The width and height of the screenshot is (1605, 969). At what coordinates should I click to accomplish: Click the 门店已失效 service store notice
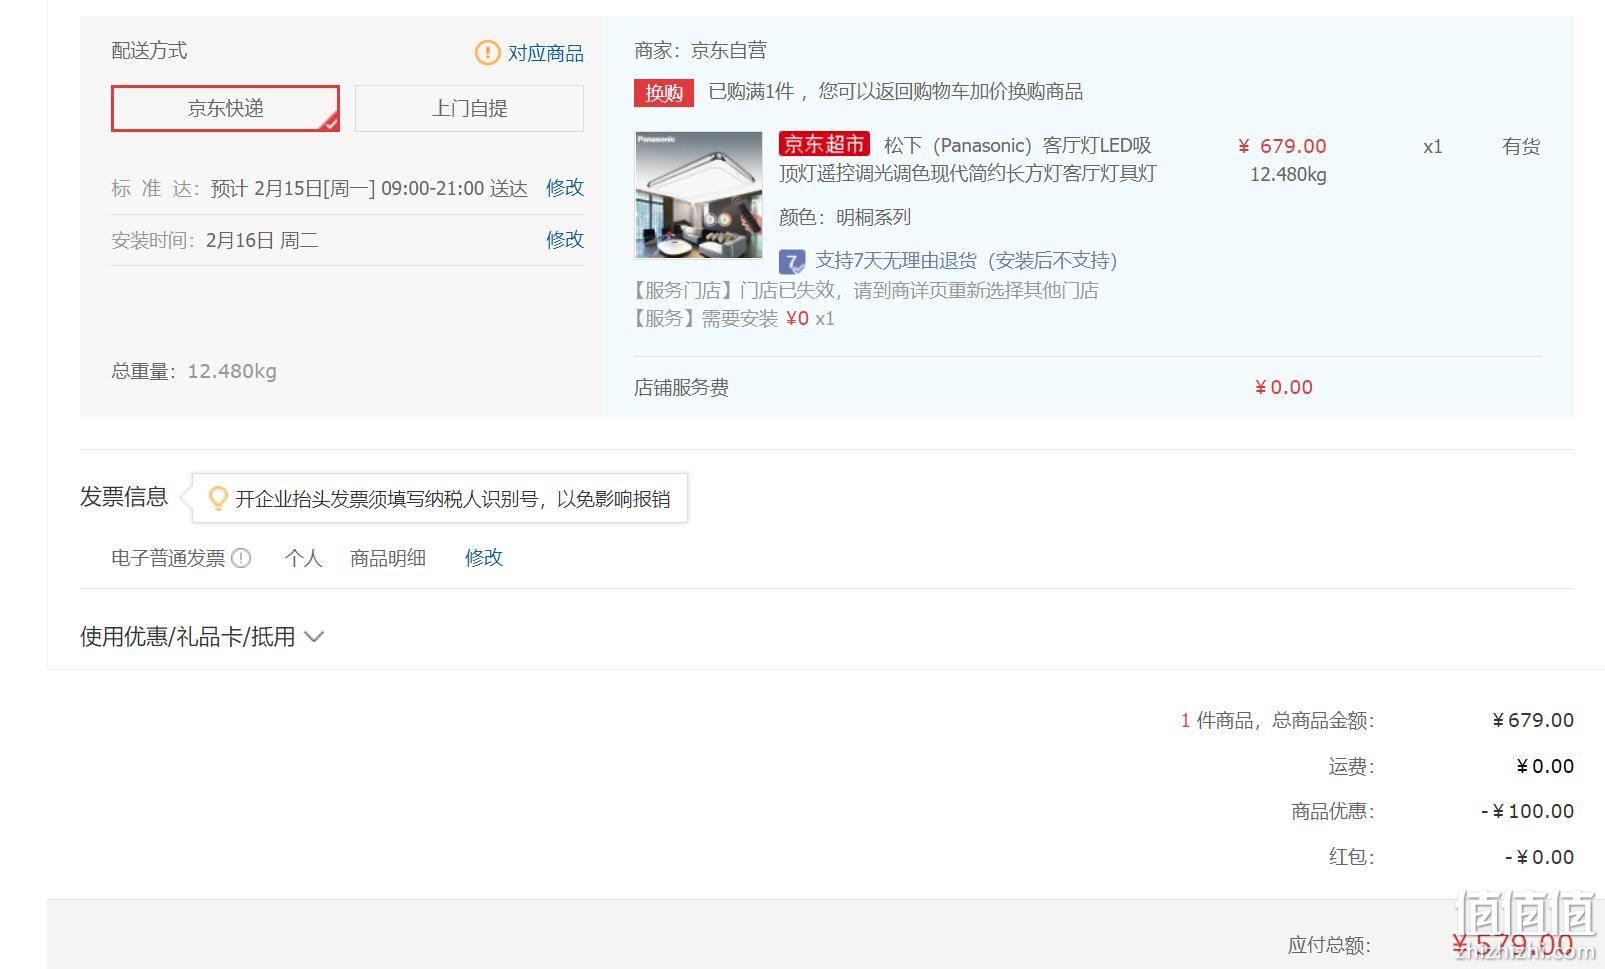(x=863, y=290)
